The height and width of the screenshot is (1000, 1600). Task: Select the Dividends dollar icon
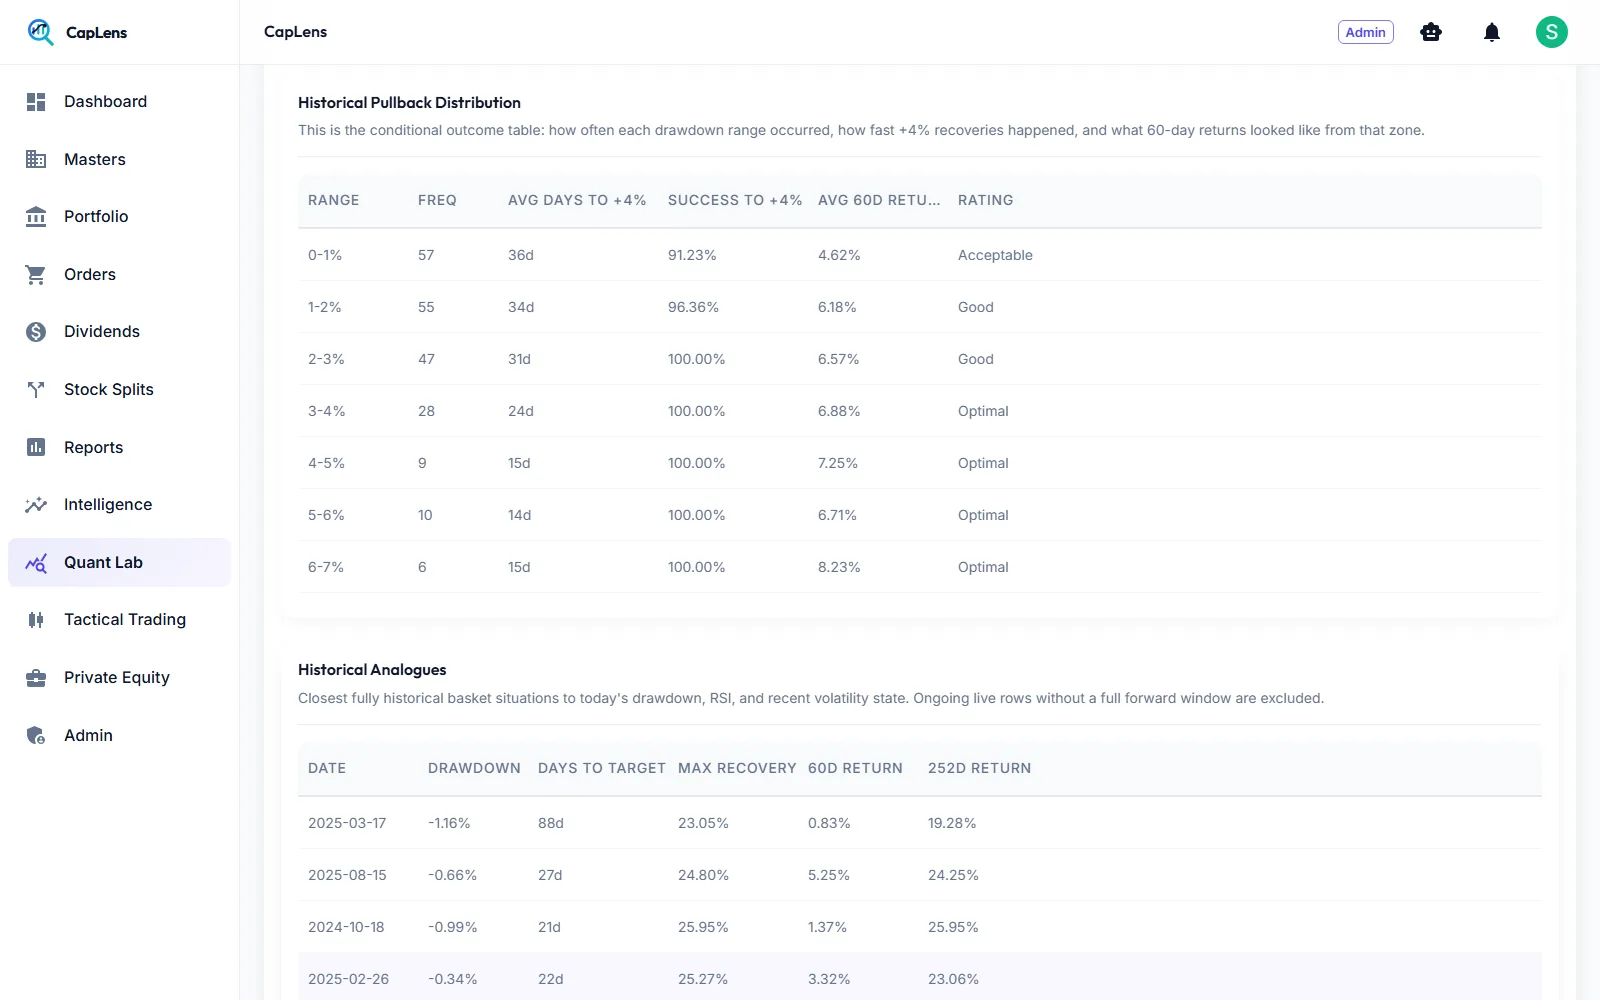36,332
